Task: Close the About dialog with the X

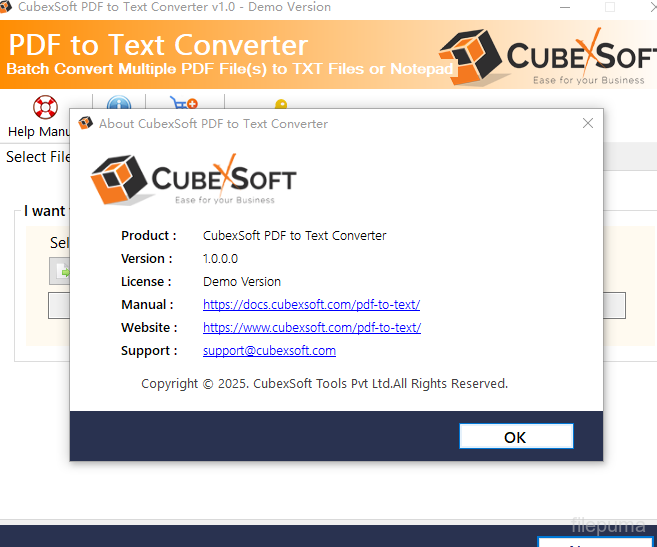Action: pyautogui.click(x=588, y=124)
